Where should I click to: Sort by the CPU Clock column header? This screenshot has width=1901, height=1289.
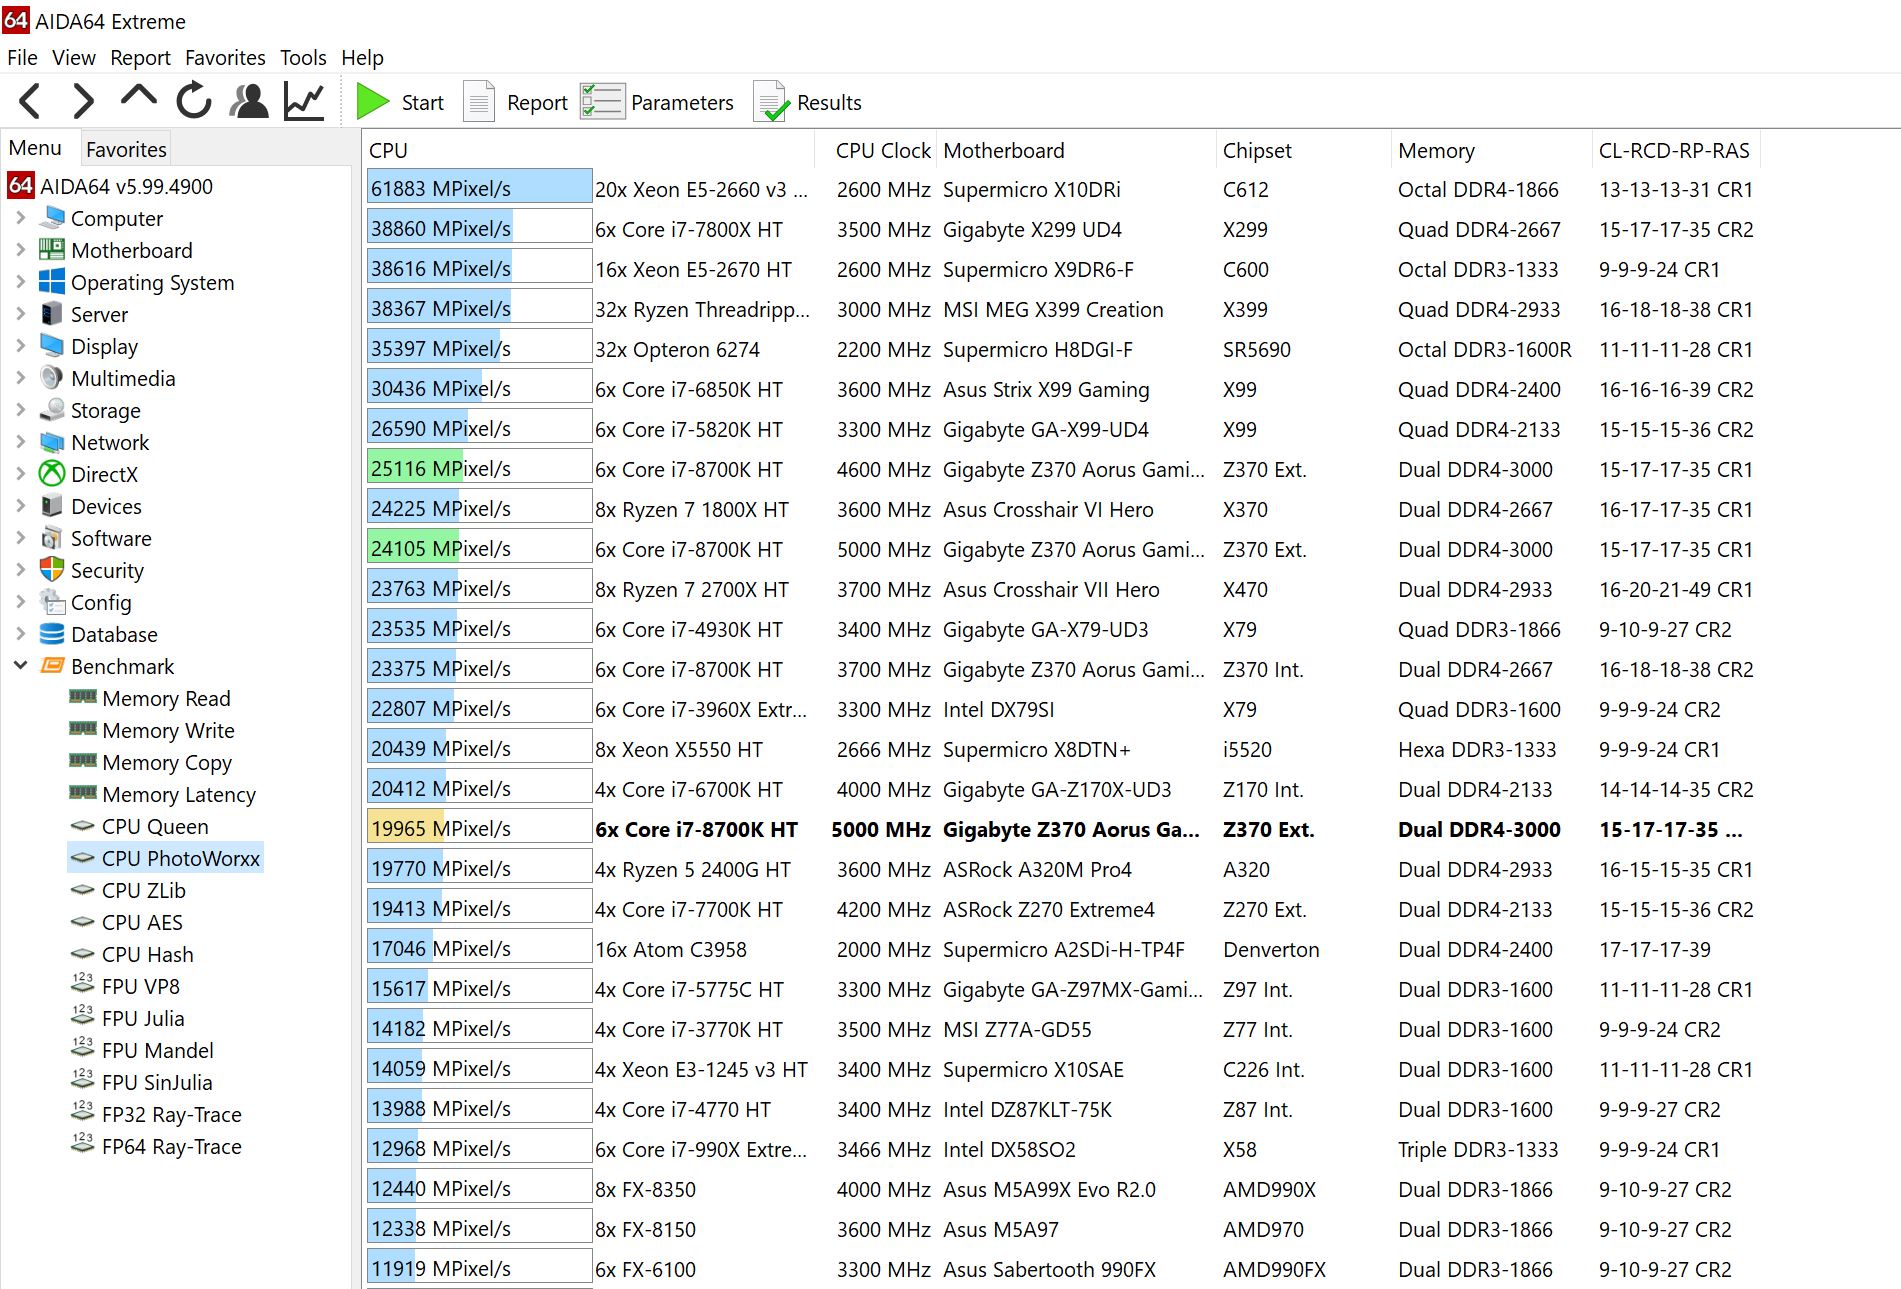[876, 150]
